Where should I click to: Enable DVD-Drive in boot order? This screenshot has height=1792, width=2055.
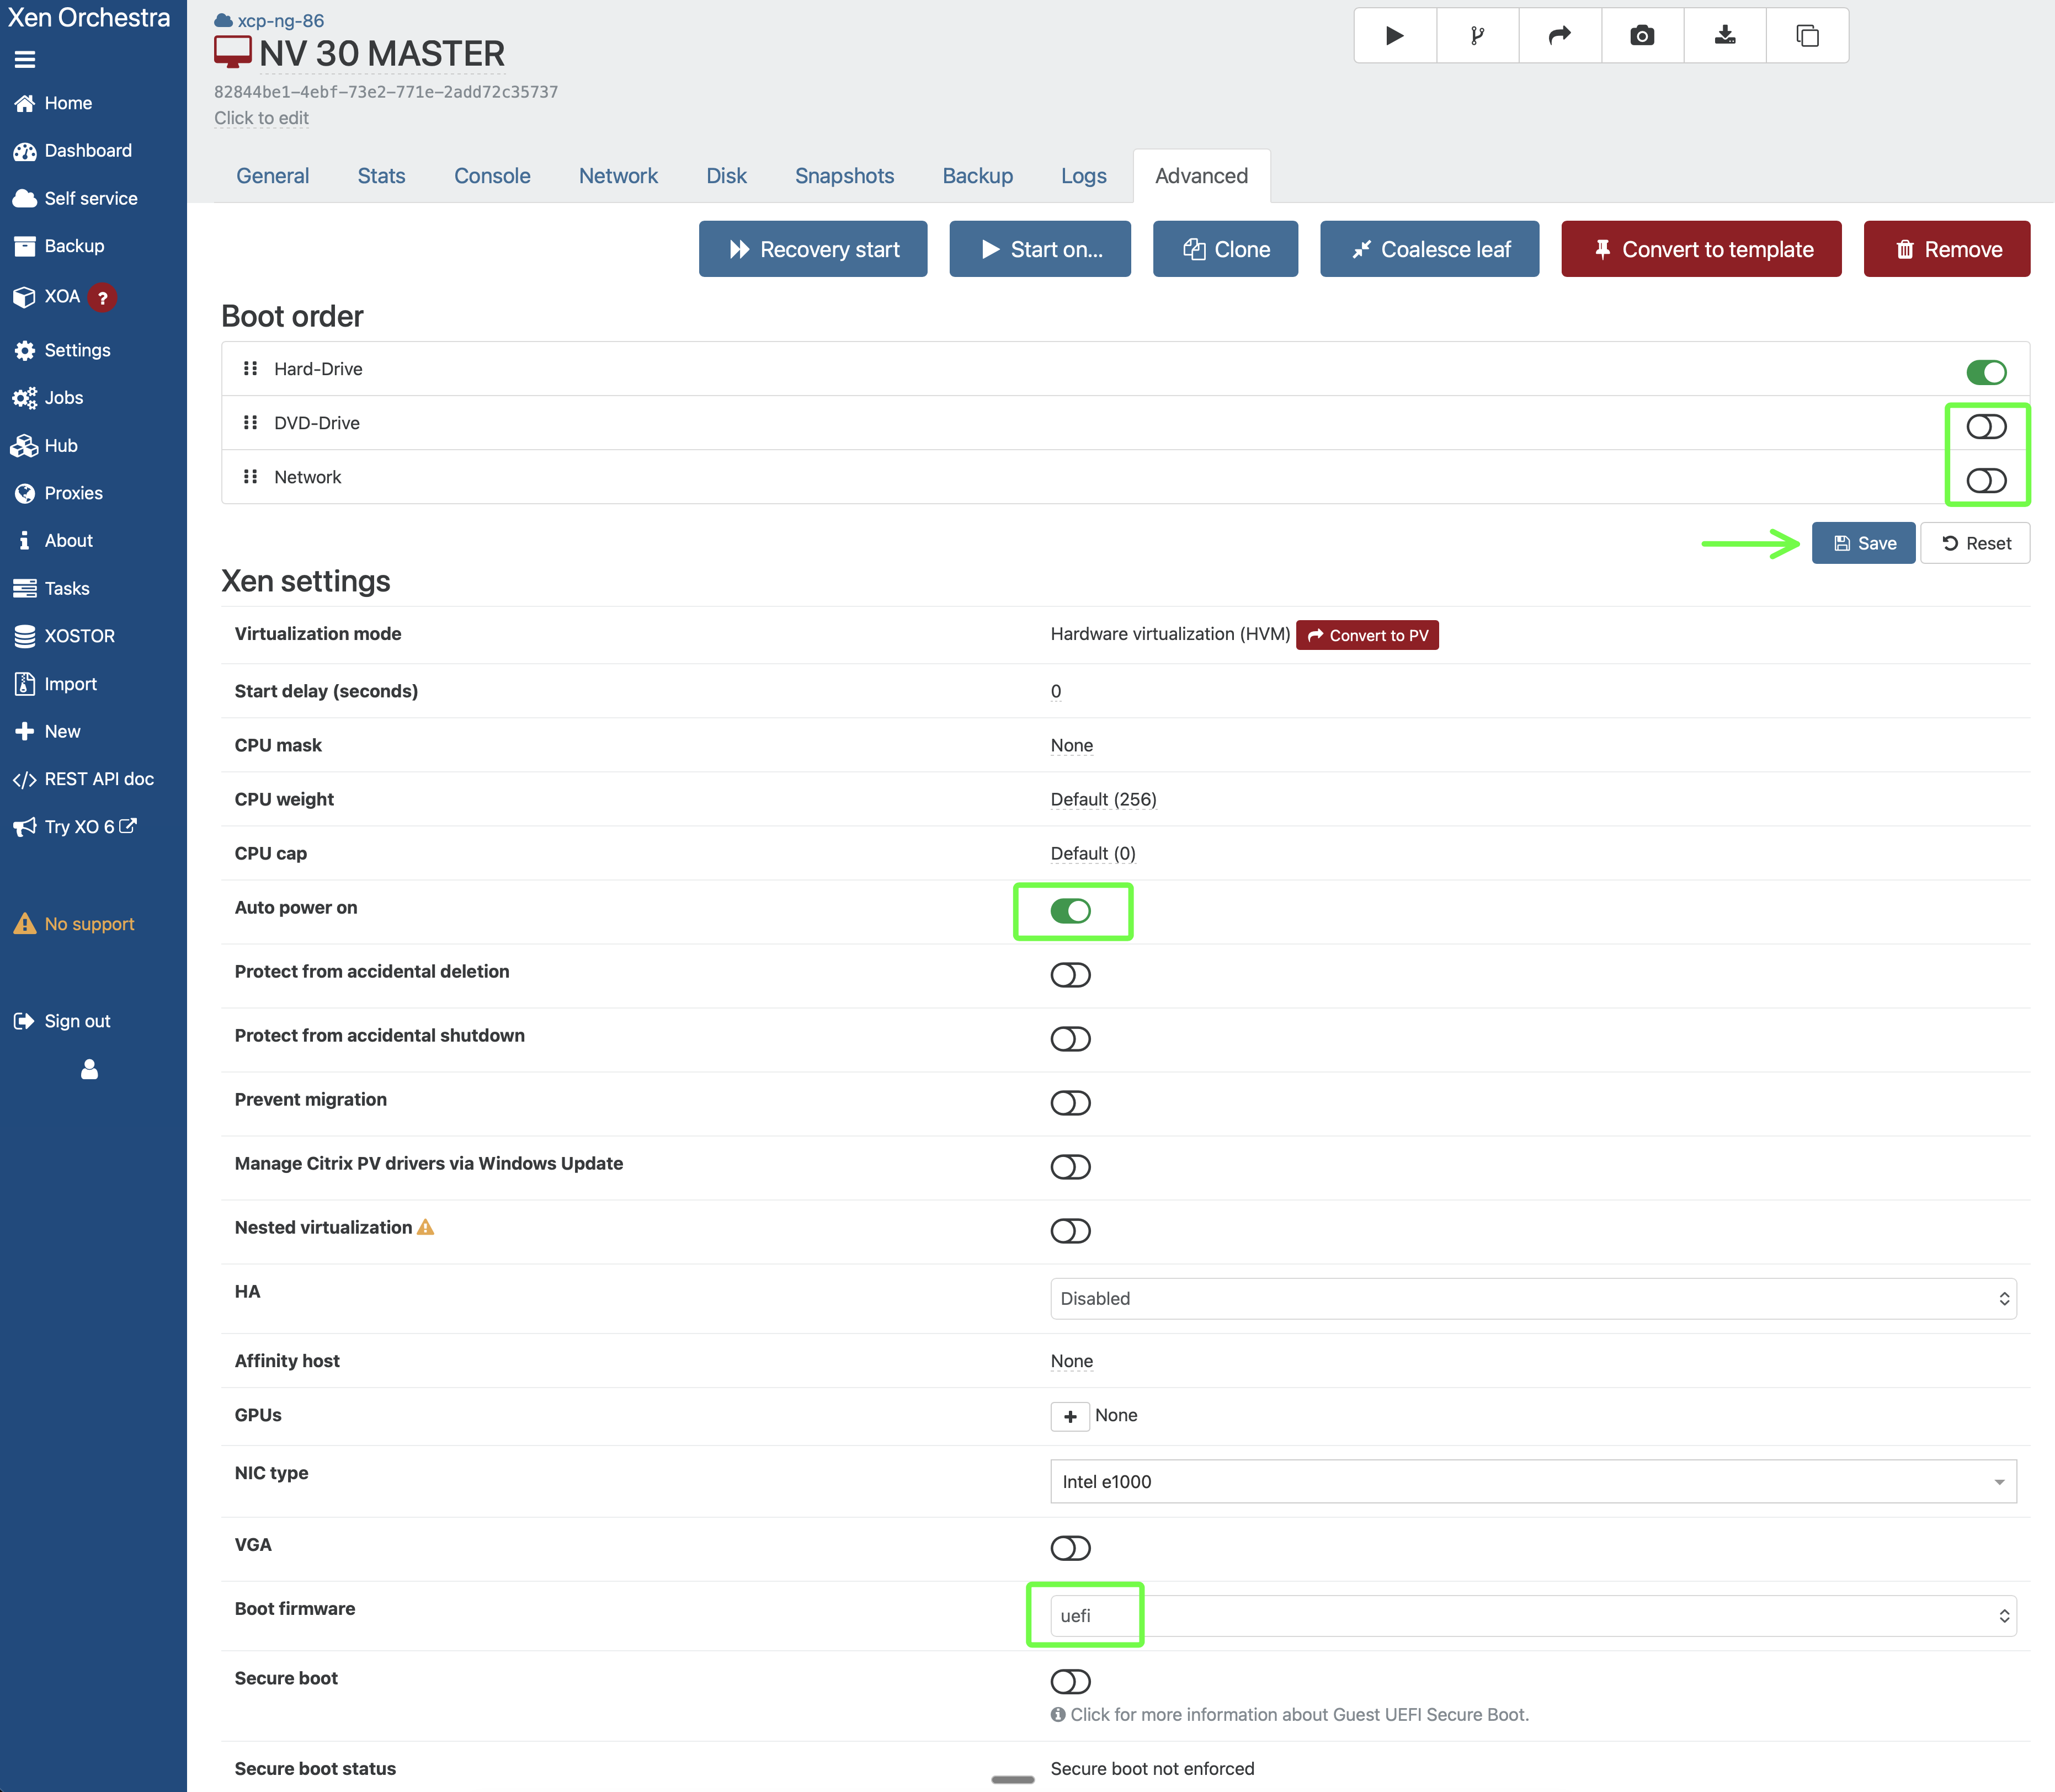pos(1985,427)
